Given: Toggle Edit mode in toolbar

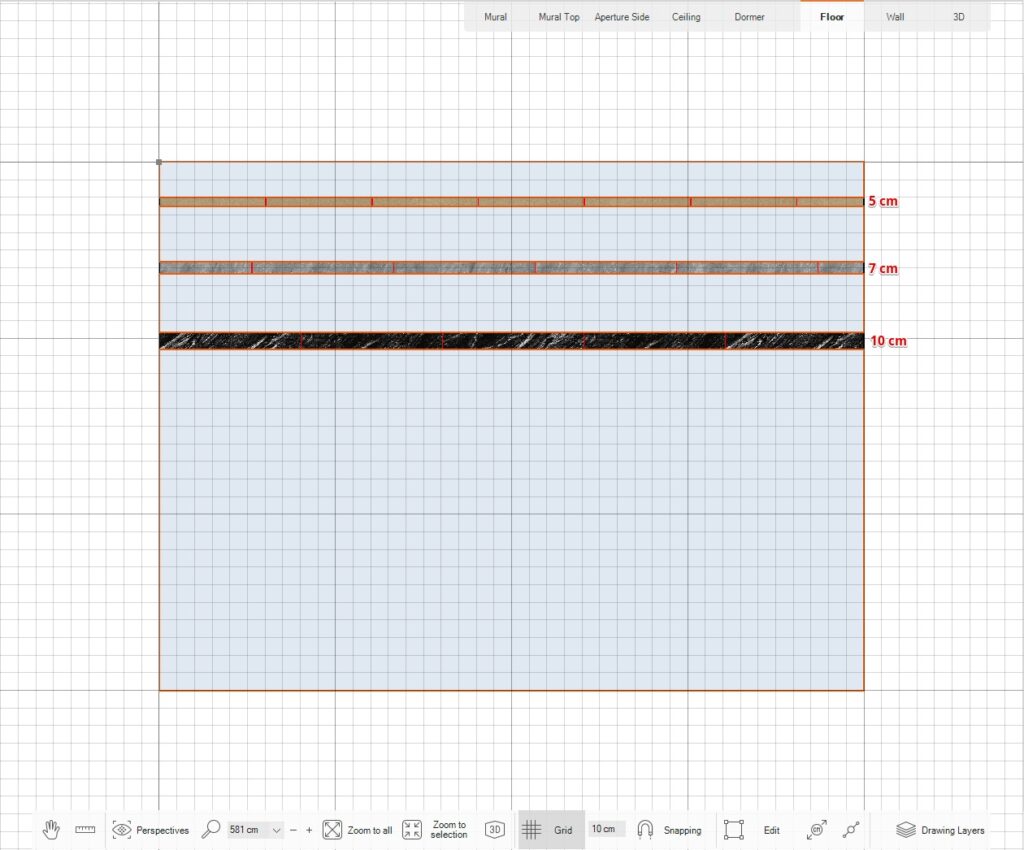Looking at the screenshot, I should [752, 830].
